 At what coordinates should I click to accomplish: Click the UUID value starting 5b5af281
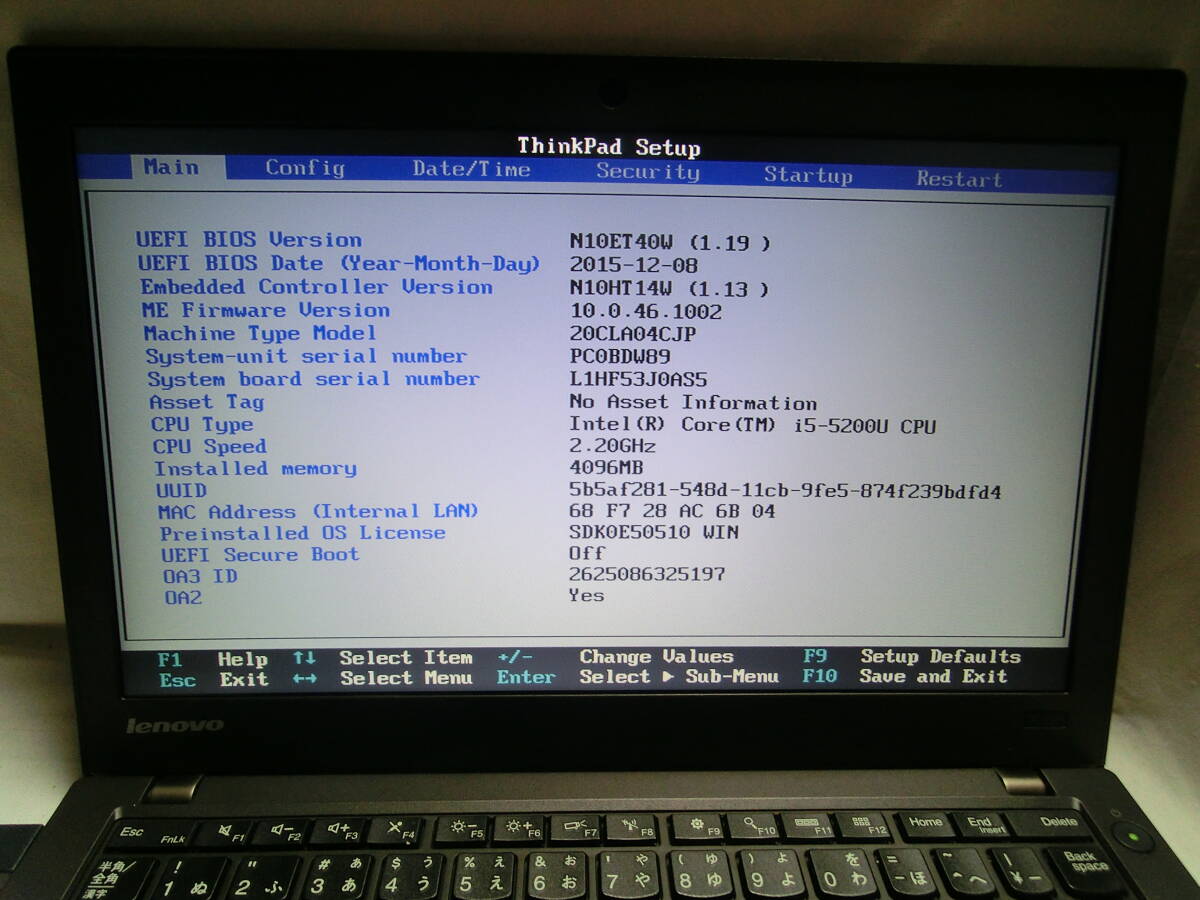pyautogui.click(x=785, y=491)
